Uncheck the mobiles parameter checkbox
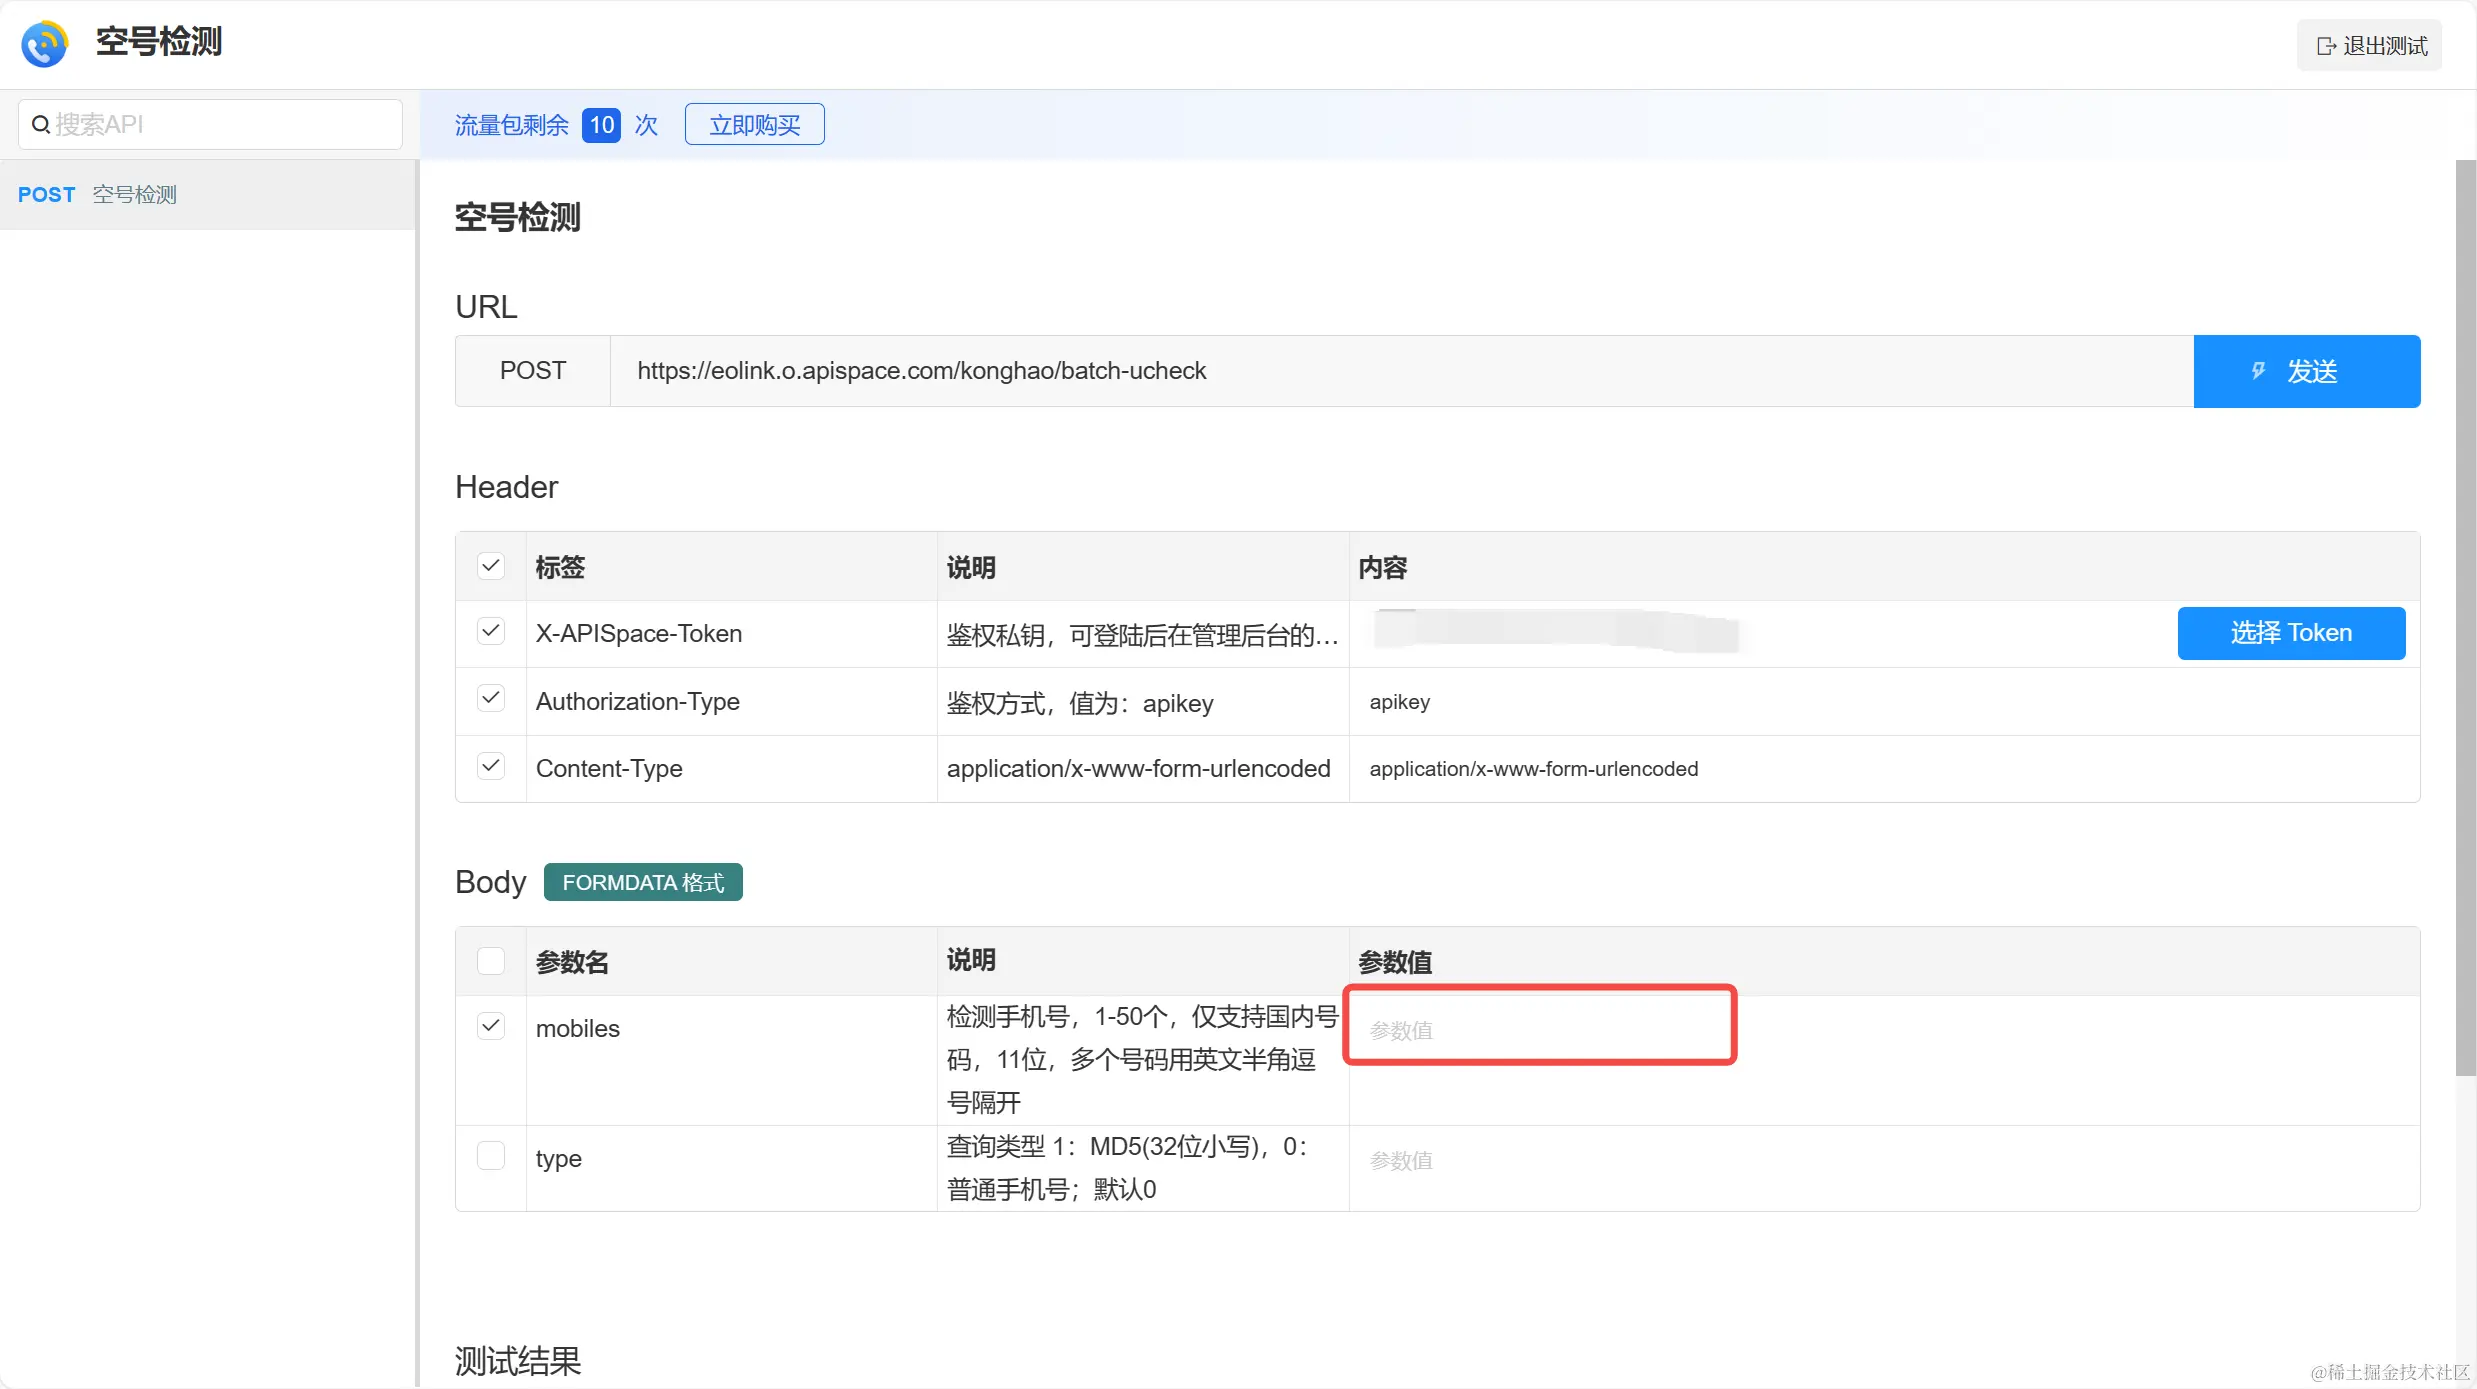This screenshot has width=2477, height=1389. [x=490, y=1026]
